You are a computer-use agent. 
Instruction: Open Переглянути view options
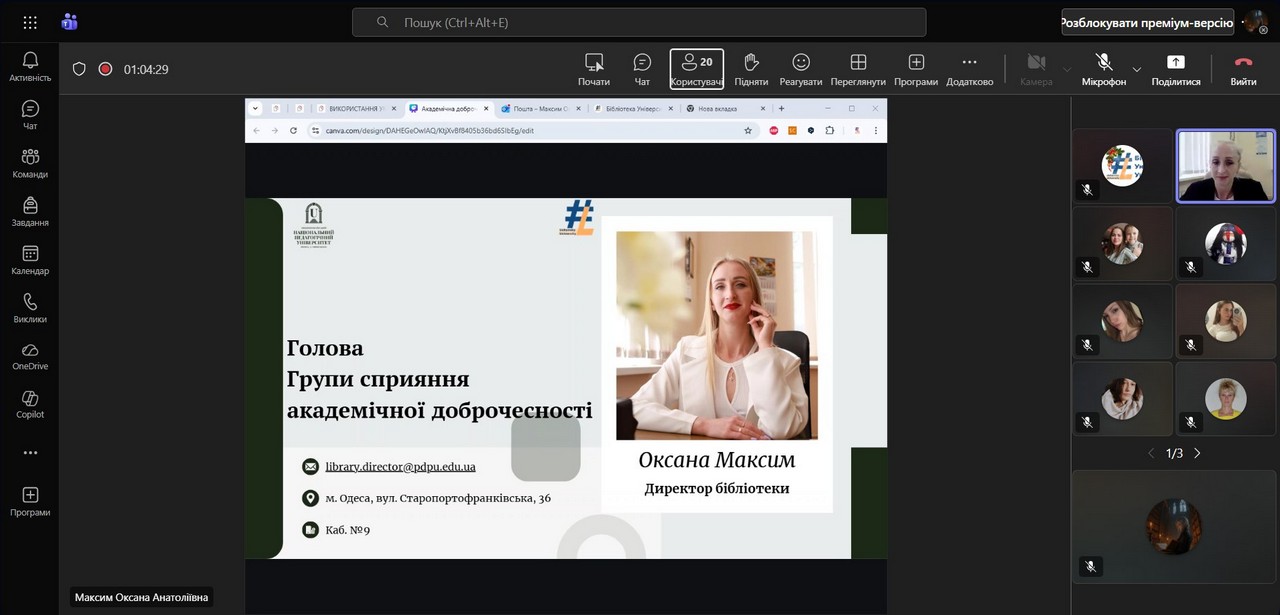click(858, 69)
